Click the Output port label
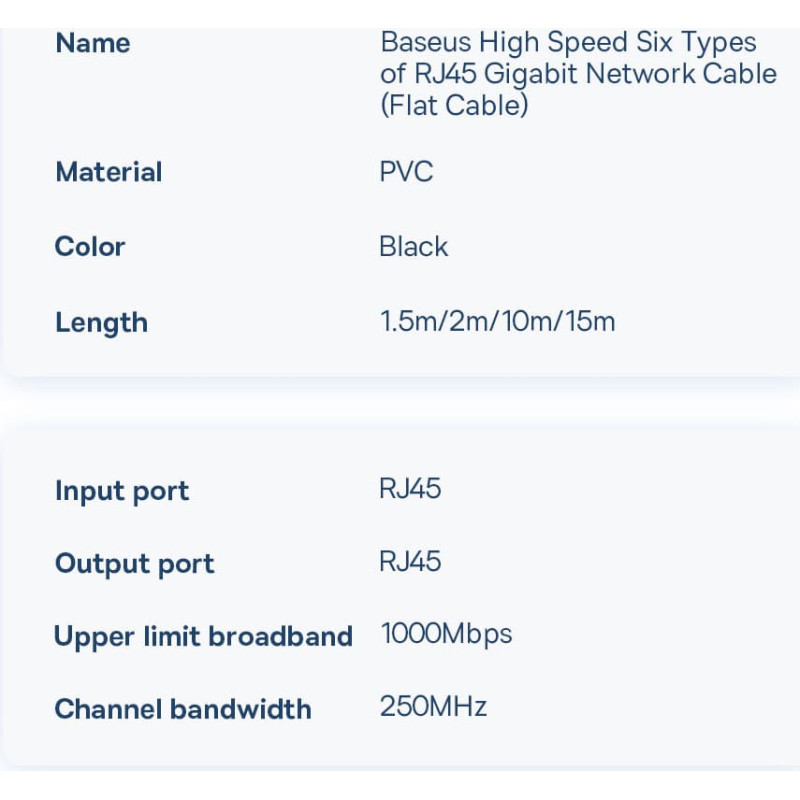This screenshot has height=800, width=800. coord(134,564)
